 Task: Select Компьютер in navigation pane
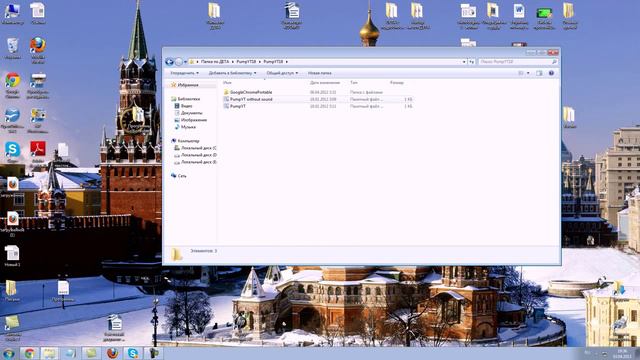coord(188,141)
